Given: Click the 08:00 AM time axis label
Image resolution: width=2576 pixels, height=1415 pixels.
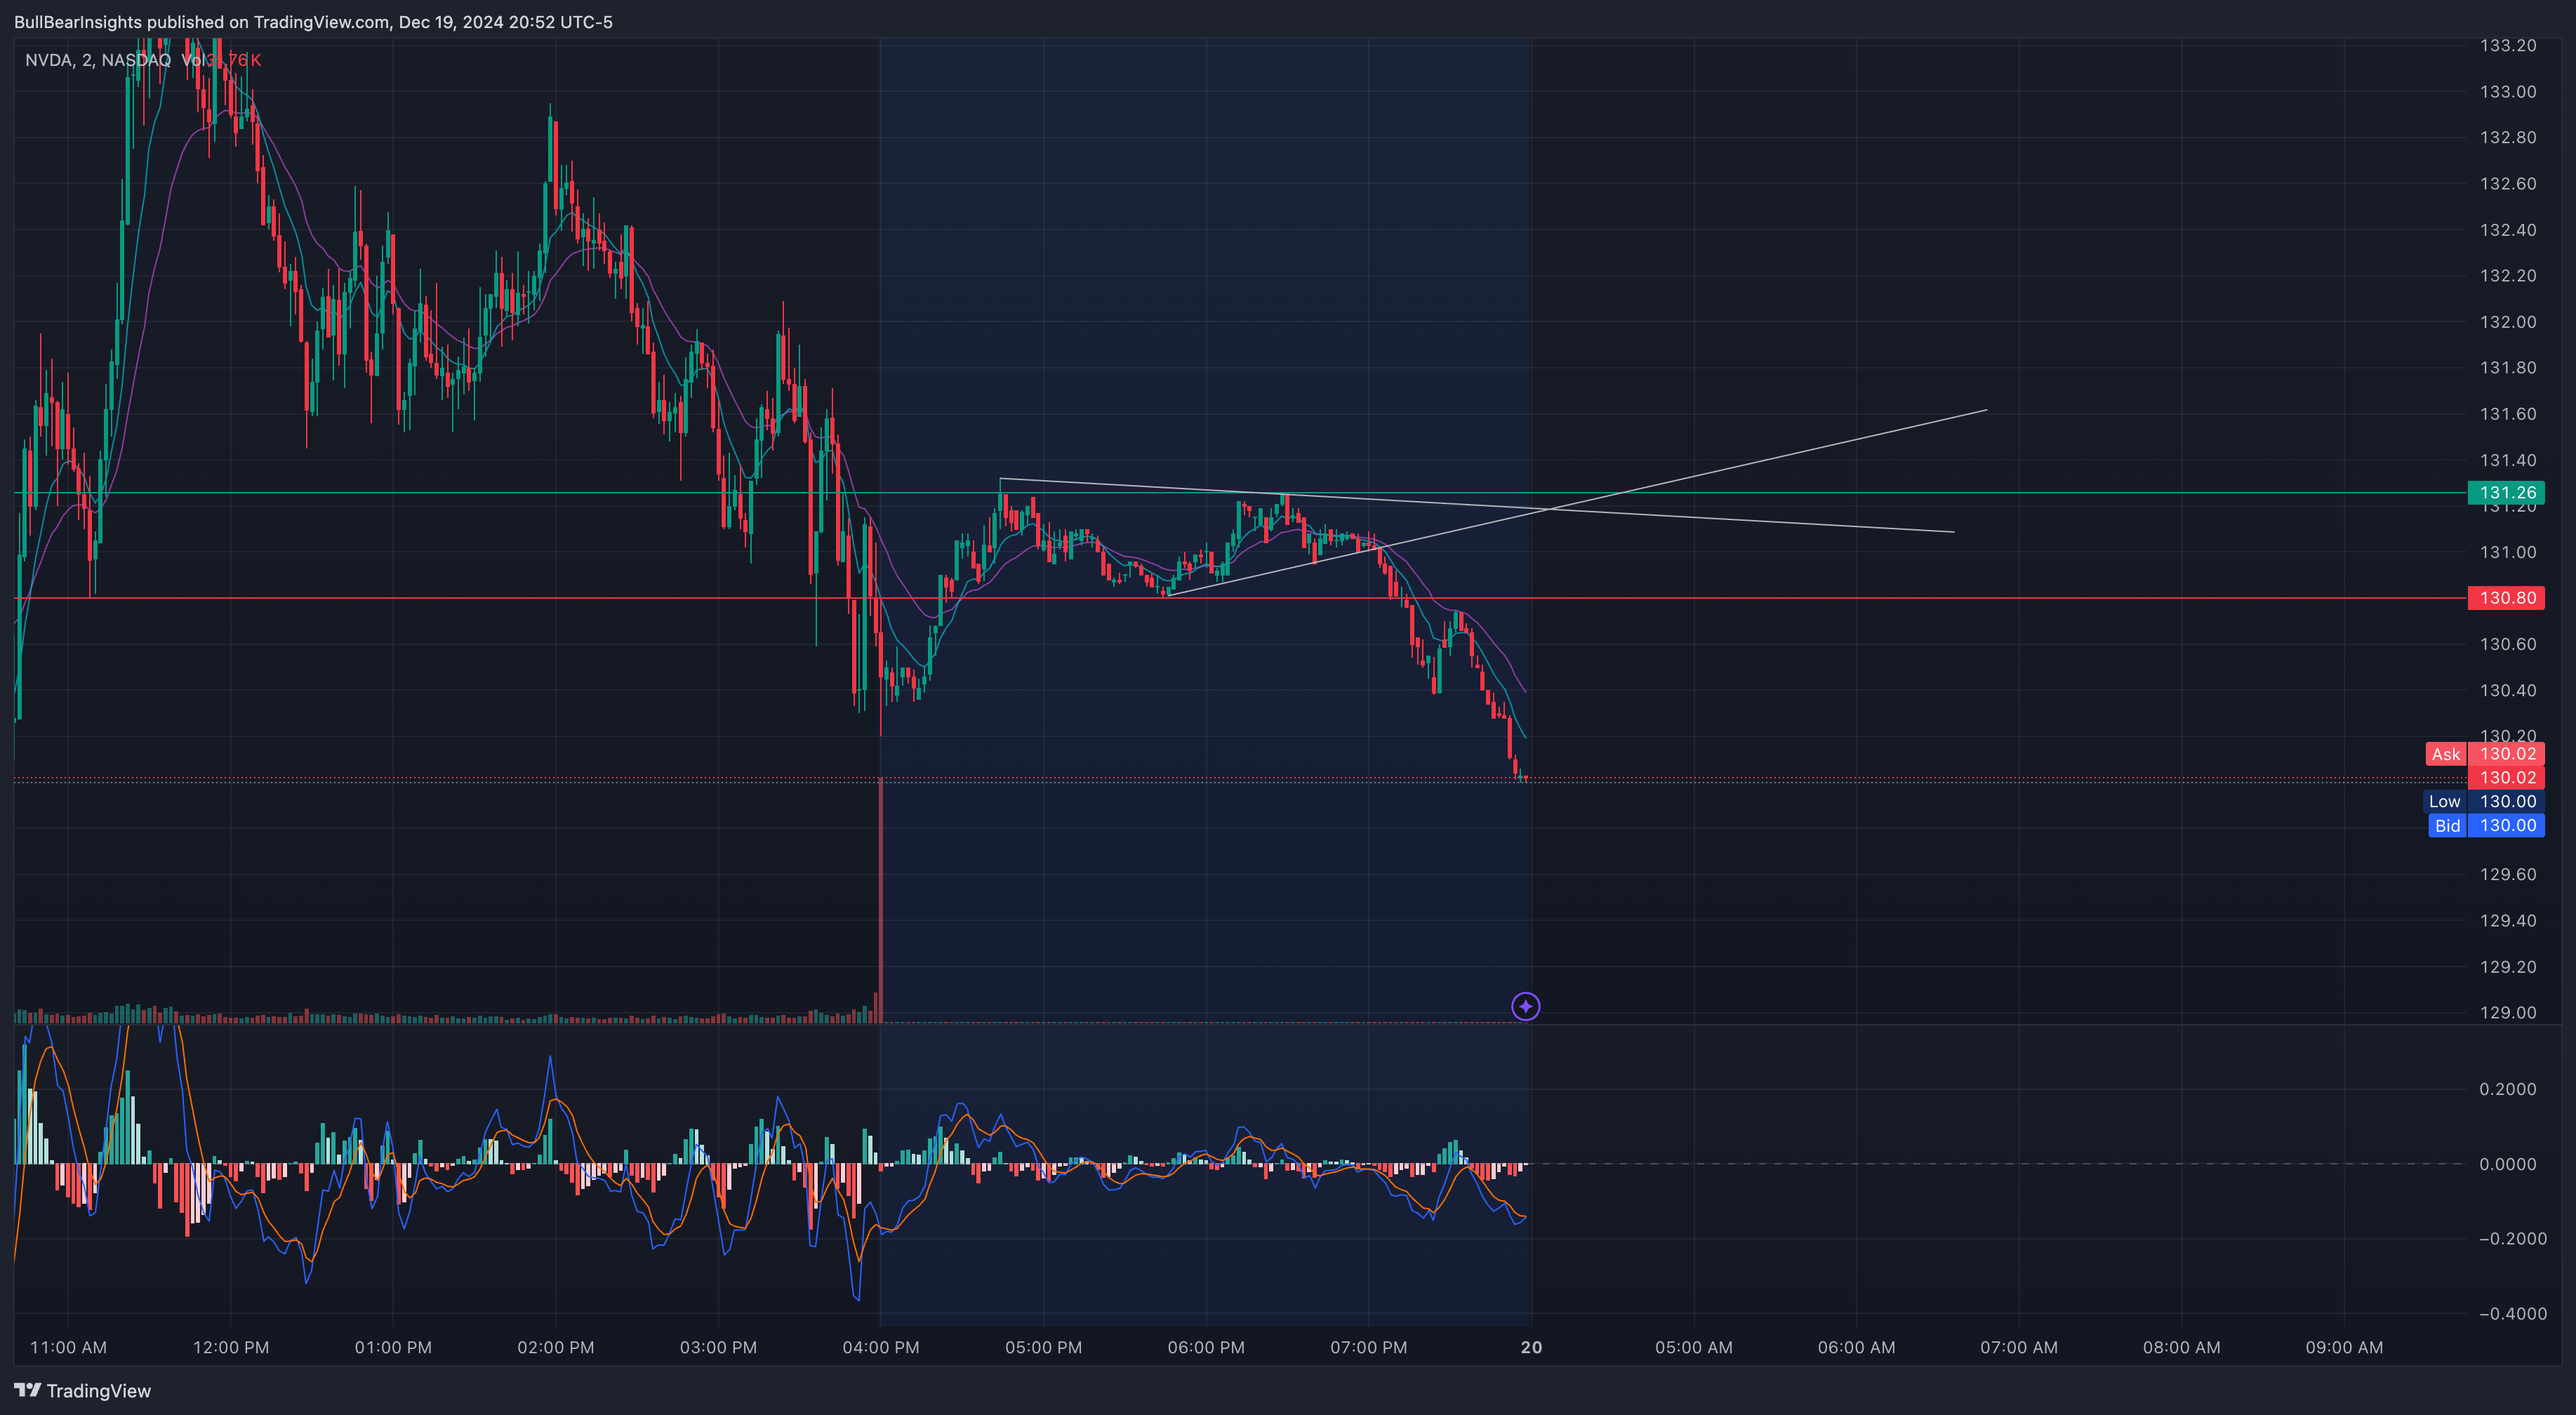Looking at the screenshot, I should point(2181,1347).
